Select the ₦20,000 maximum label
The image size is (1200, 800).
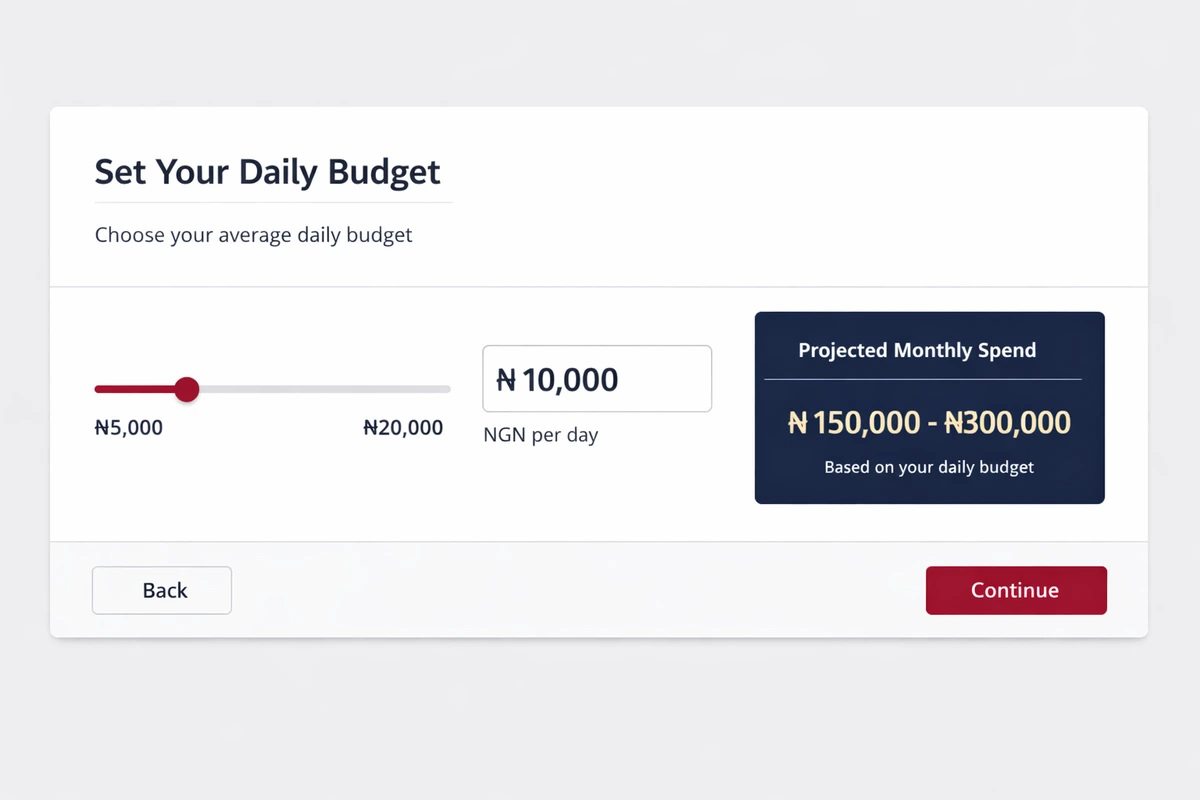coord(402,427)
